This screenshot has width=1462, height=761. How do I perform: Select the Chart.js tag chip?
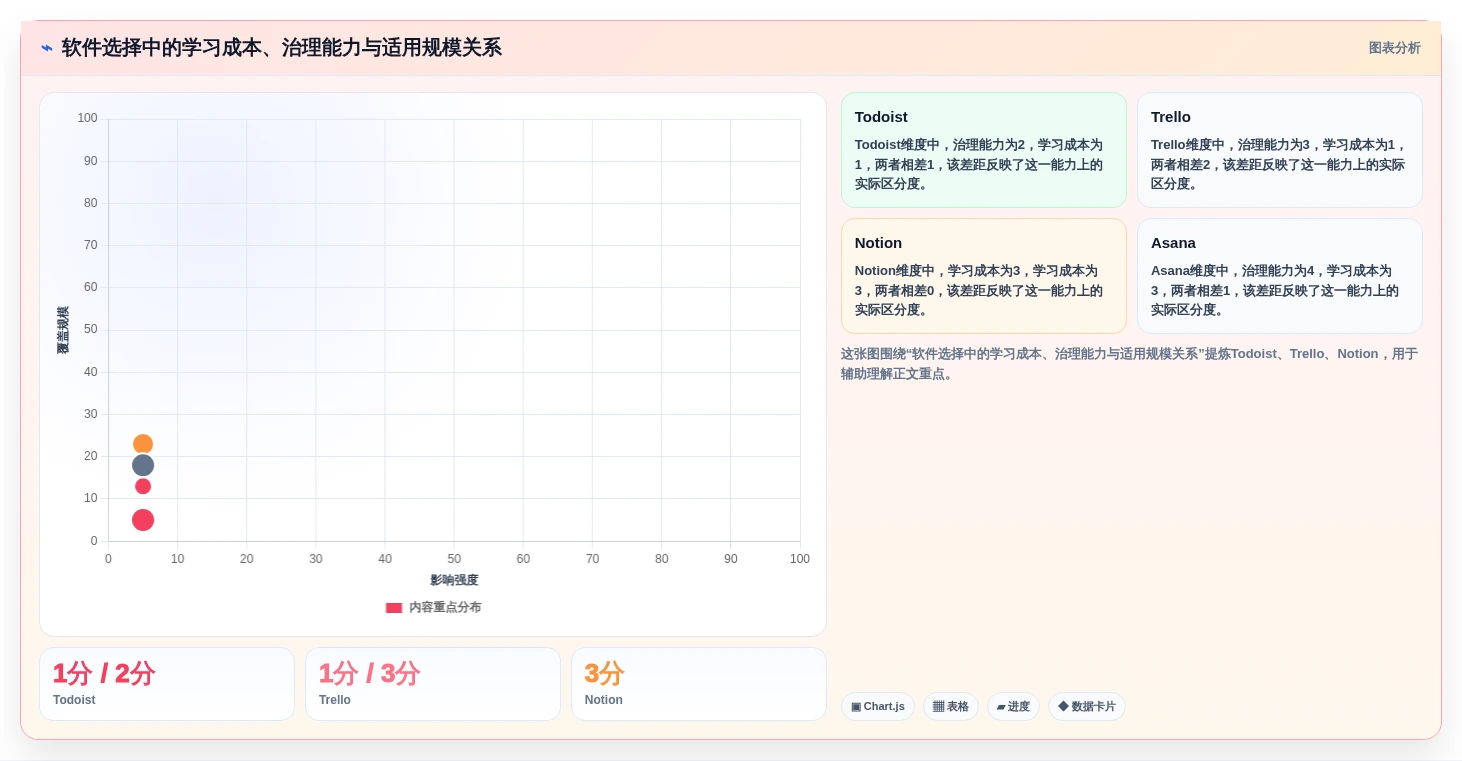878,707
